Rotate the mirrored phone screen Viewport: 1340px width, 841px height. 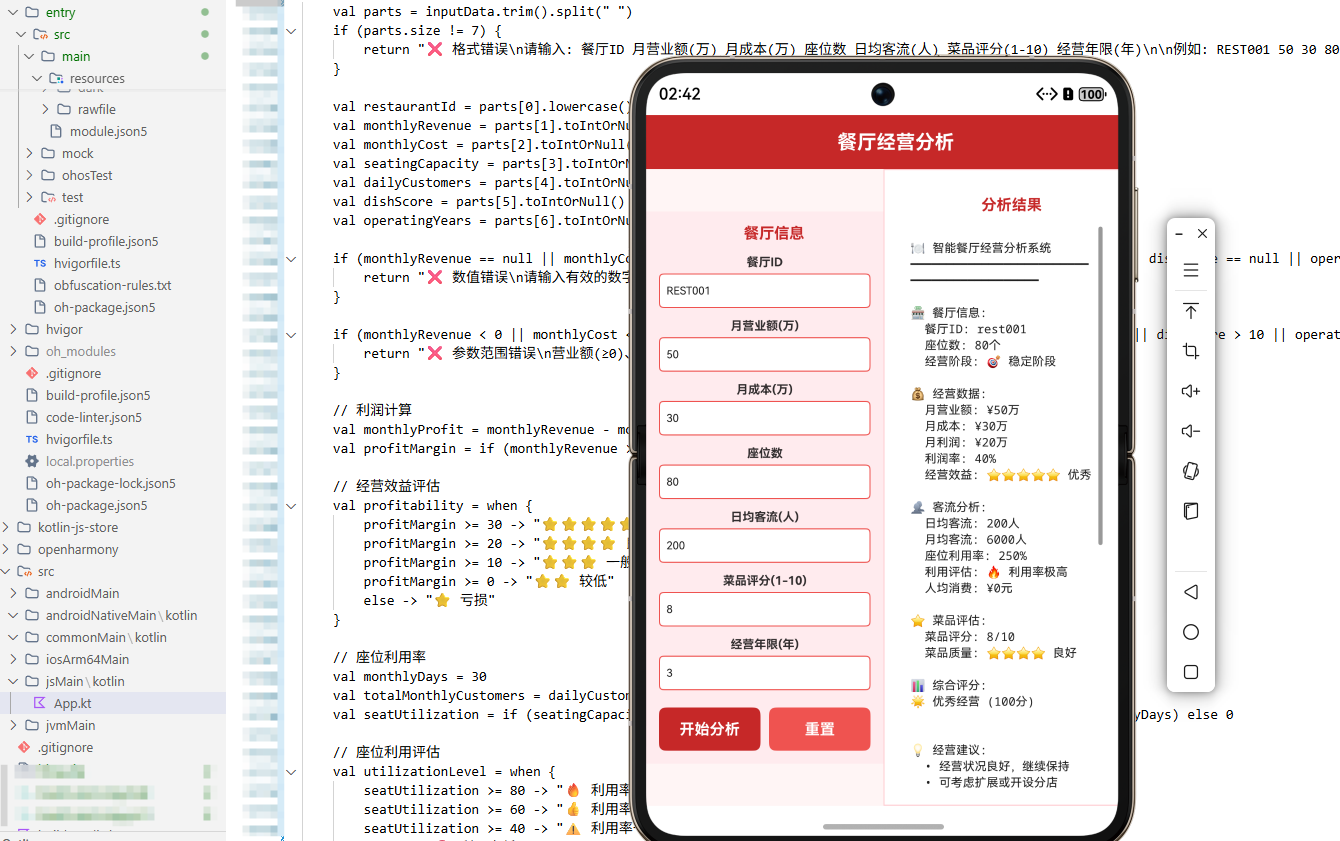1190,470
